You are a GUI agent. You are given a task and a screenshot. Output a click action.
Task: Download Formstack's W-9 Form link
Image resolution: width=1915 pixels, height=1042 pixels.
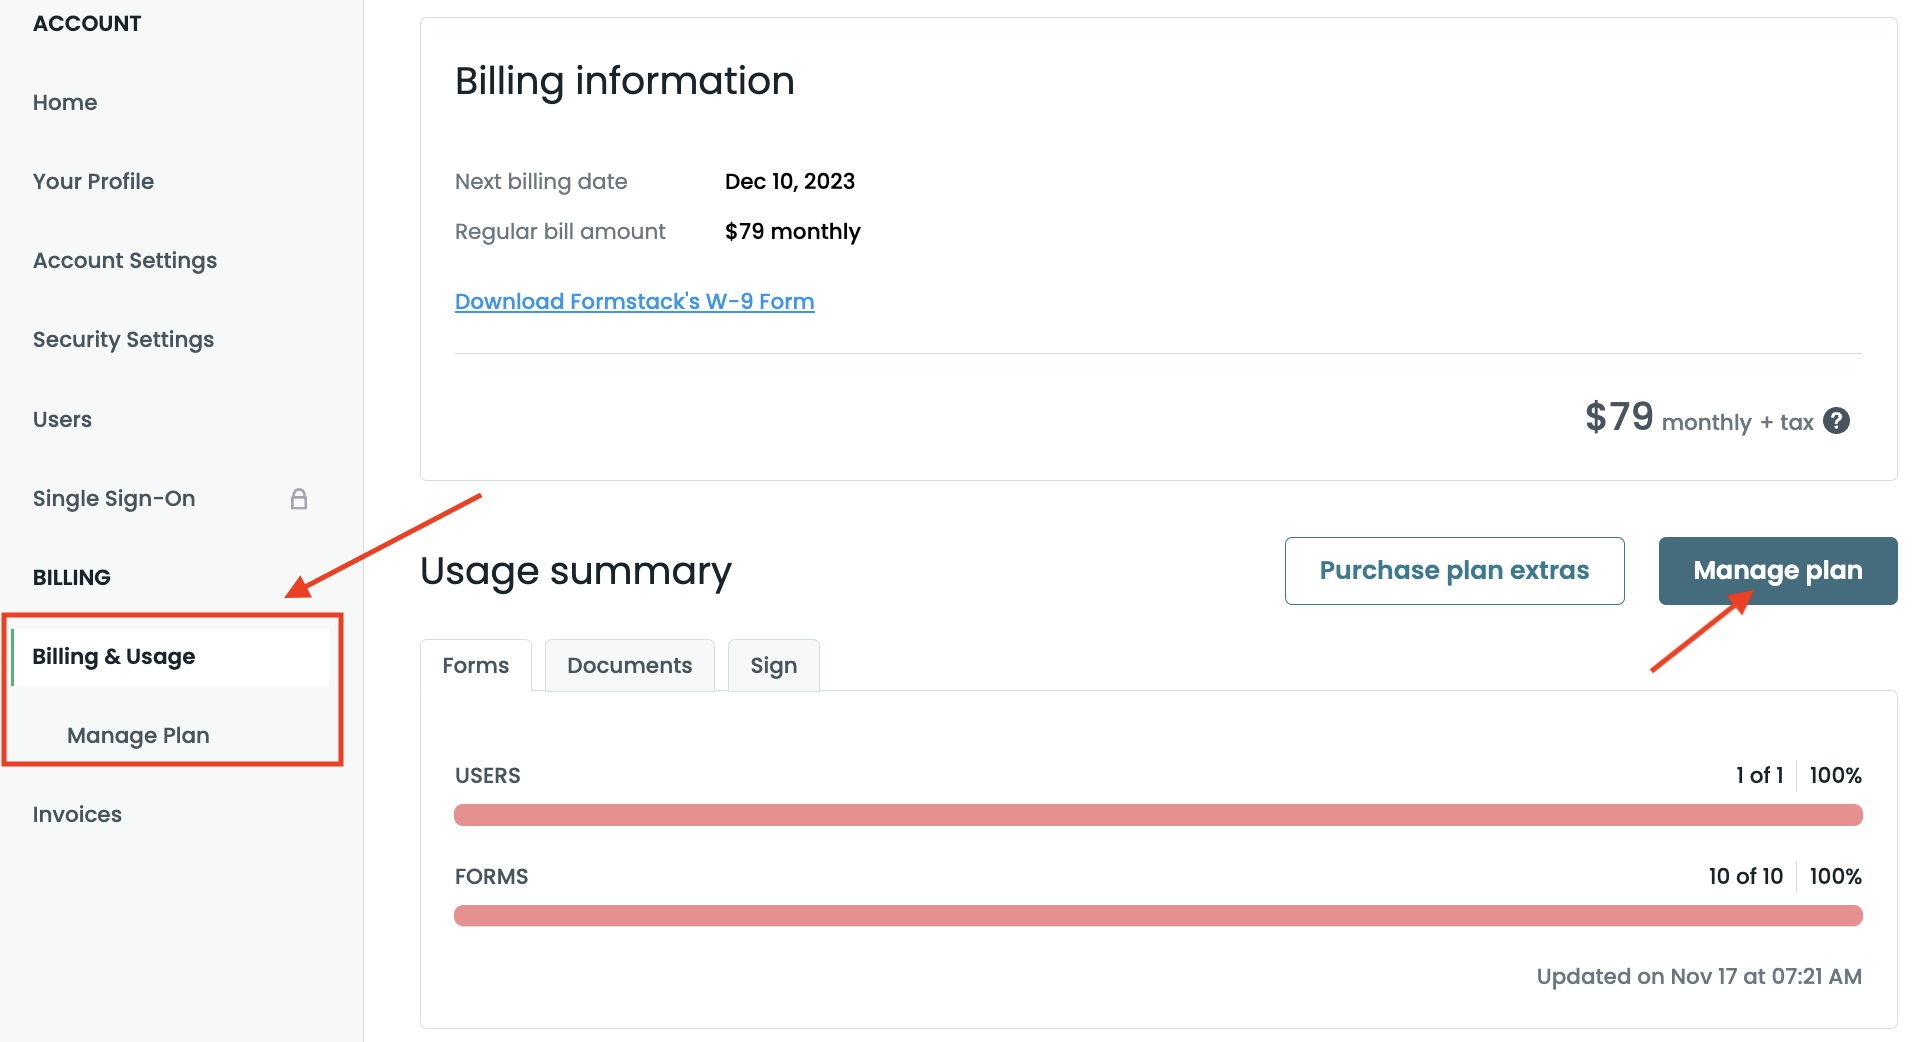click(x=634, y=301)
